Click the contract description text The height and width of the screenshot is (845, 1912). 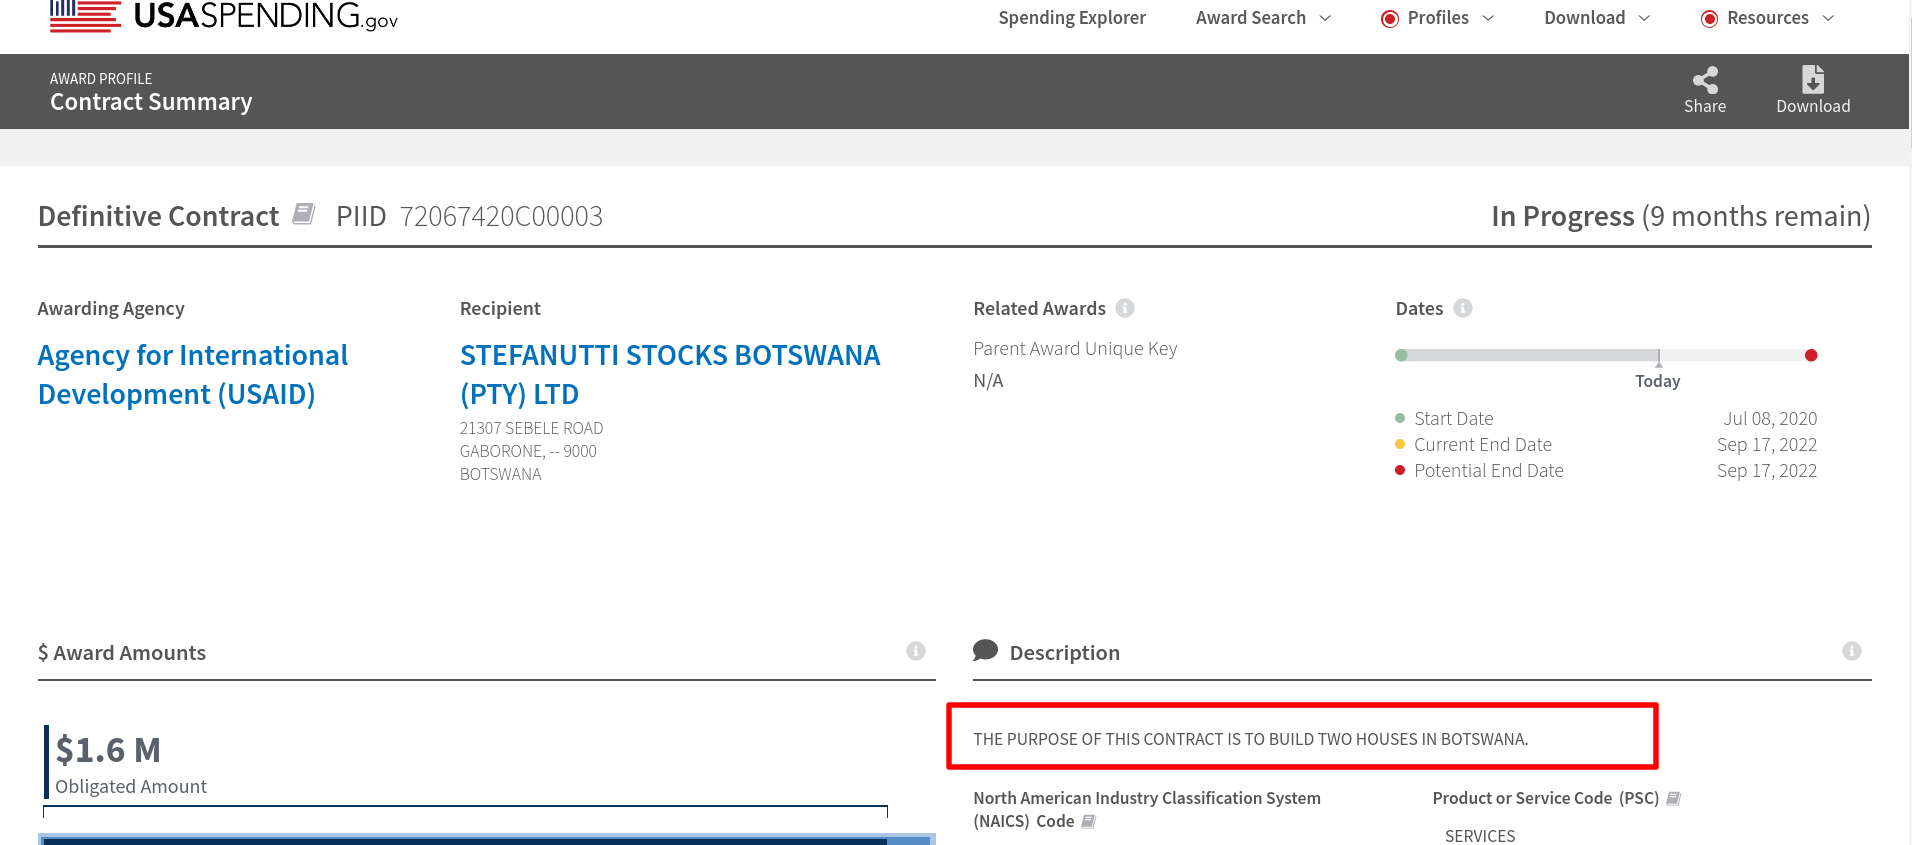[x=1250, y=739]
